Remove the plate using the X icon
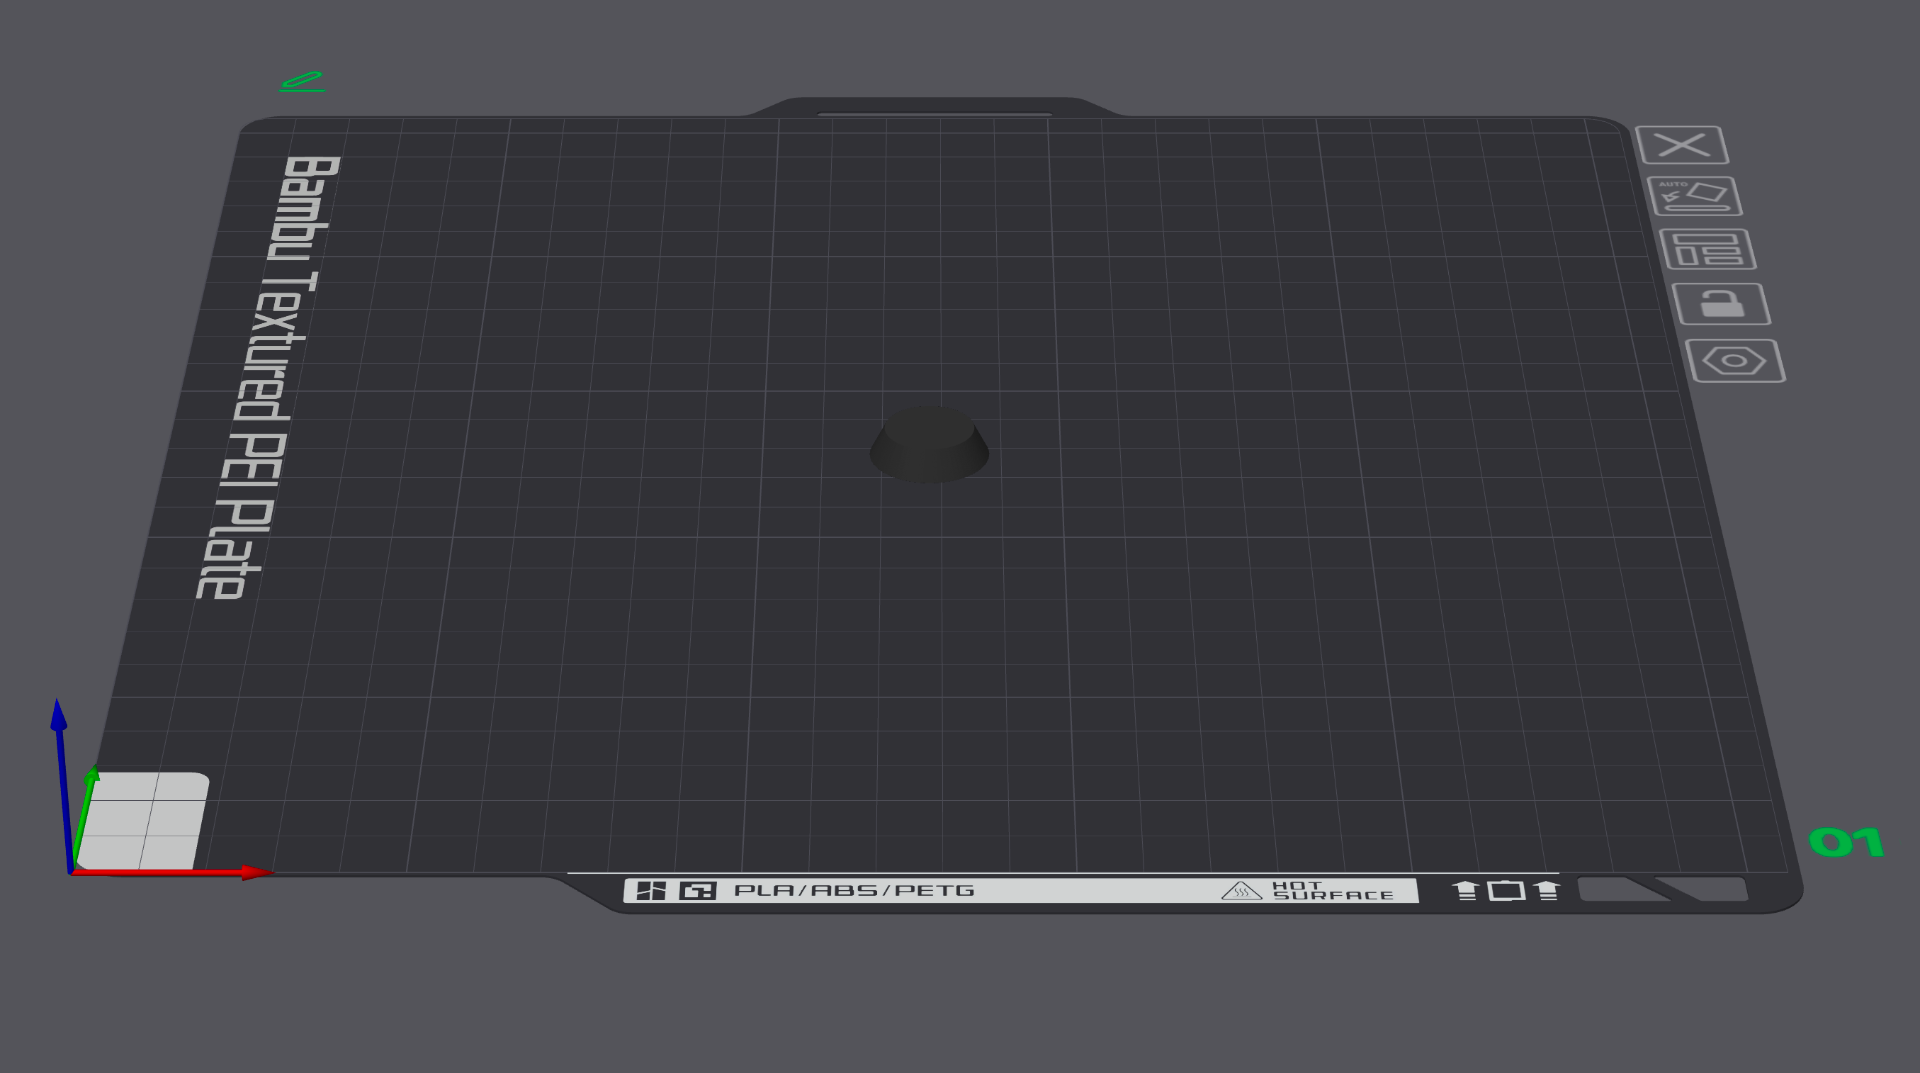Image resolution: width=1920 pixels, height=1073 pixels. (1682, 145)
